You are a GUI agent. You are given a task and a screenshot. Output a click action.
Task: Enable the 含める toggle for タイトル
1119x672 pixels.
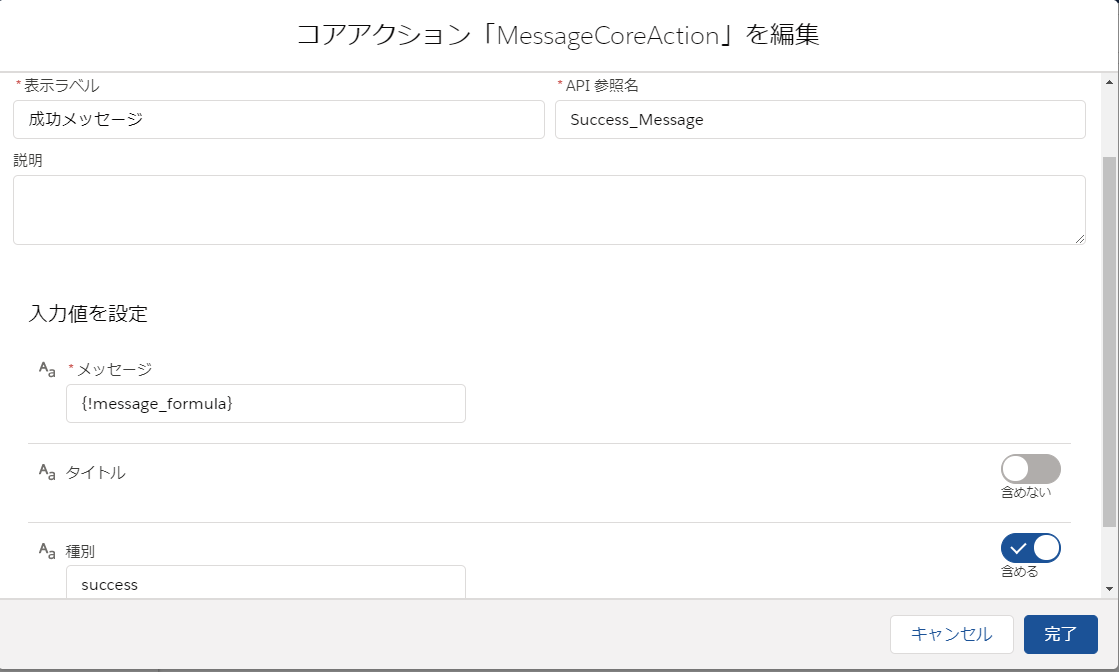coord(1031,467)
